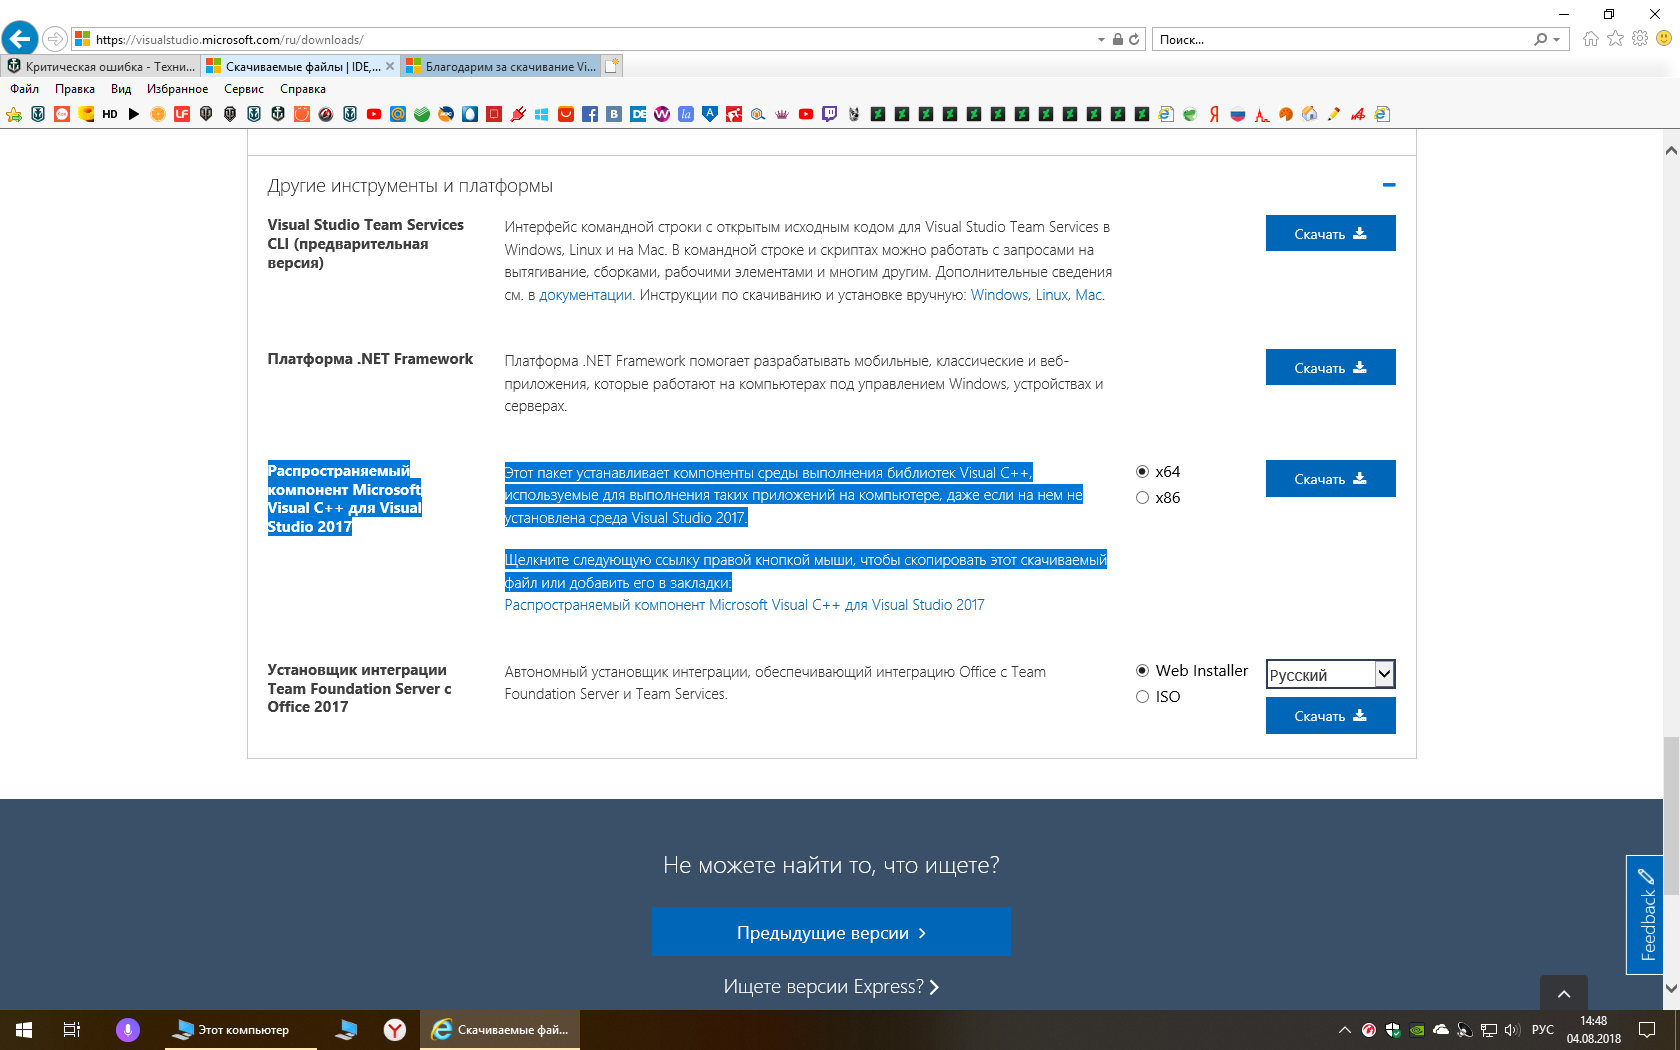
Task: Open the Feedback side tab
Action: [1645, 915]
